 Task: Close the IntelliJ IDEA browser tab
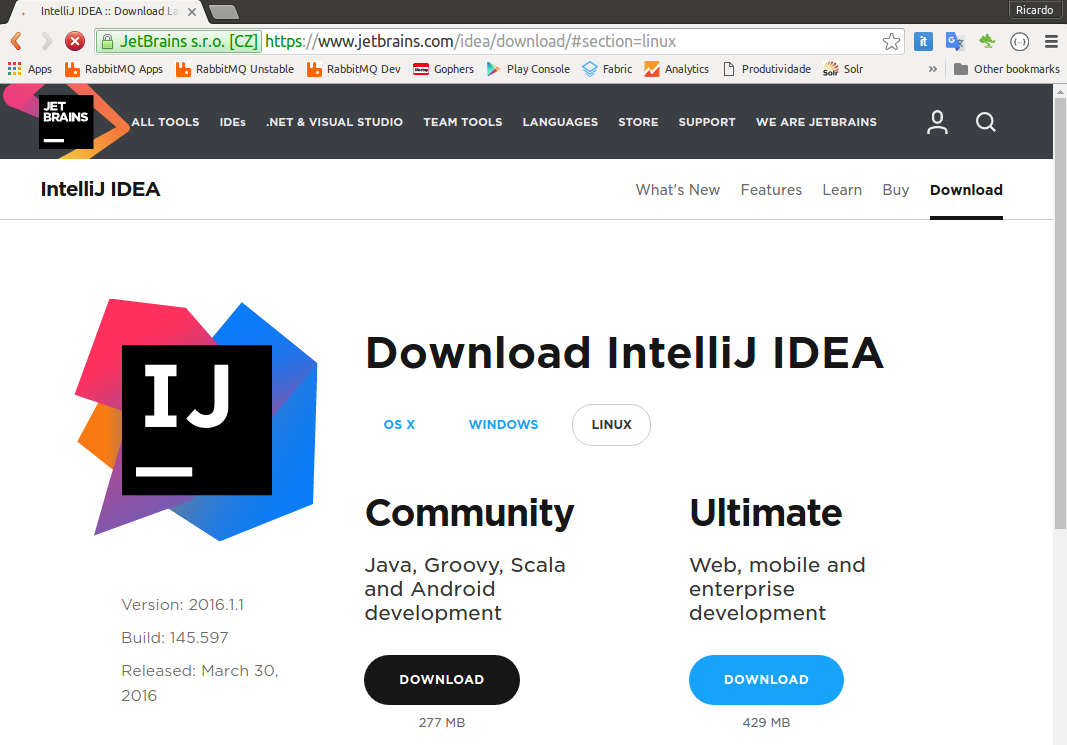pos(192,12)
